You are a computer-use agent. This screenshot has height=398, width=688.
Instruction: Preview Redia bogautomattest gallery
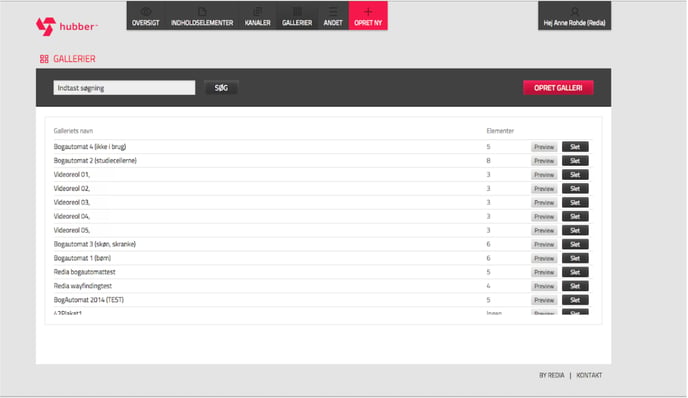(x=544, y=273)
